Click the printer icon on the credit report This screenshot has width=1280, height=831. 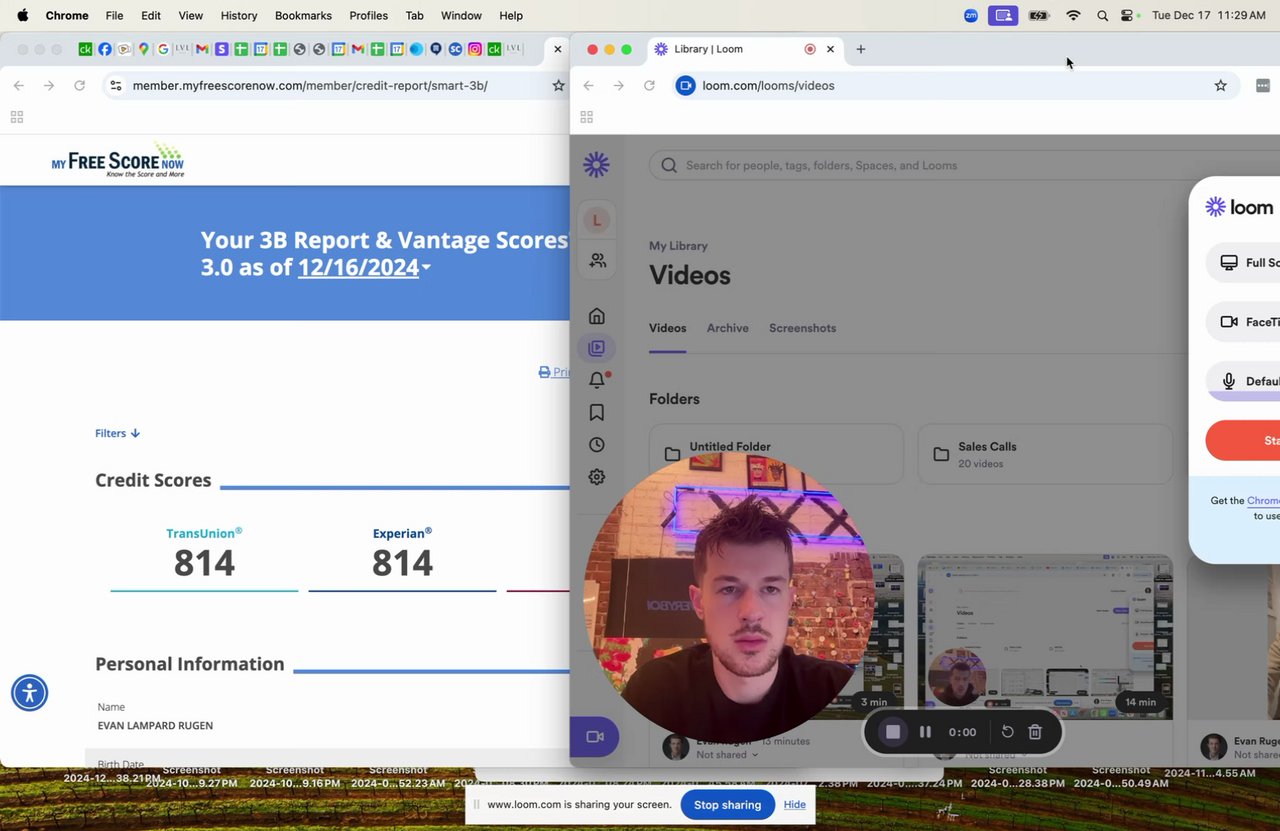pyautogui.click(x=545, y=372)
